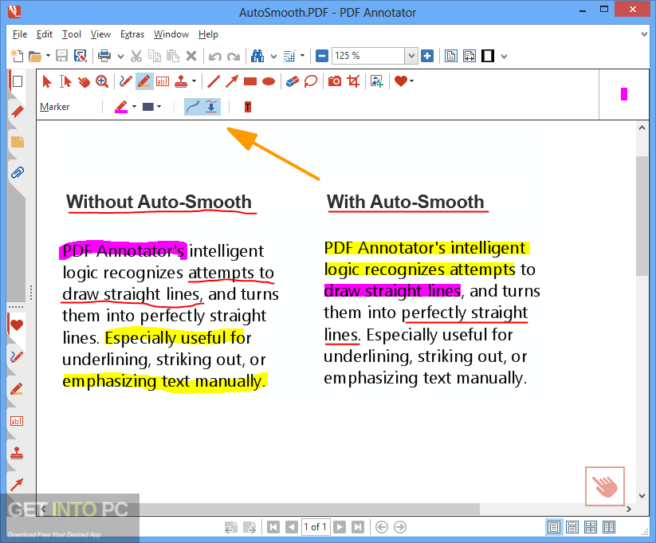Select the Zoom magnifier tool

click(x=102, y=81)
